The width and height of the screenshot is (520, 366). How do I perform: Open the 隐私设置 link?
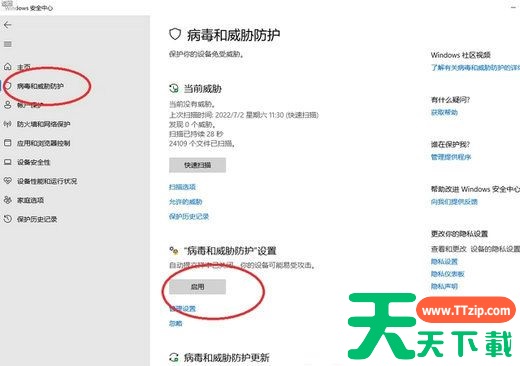click(444, 262)
